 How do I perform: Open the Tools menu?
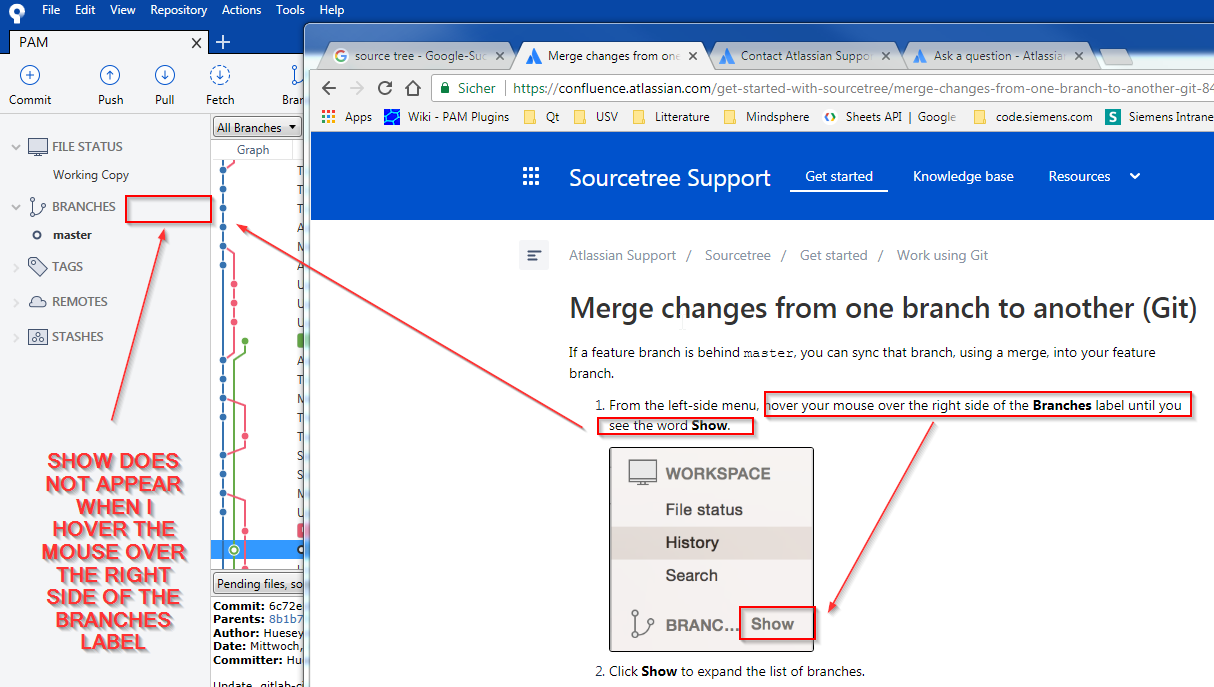pos(290,10)
